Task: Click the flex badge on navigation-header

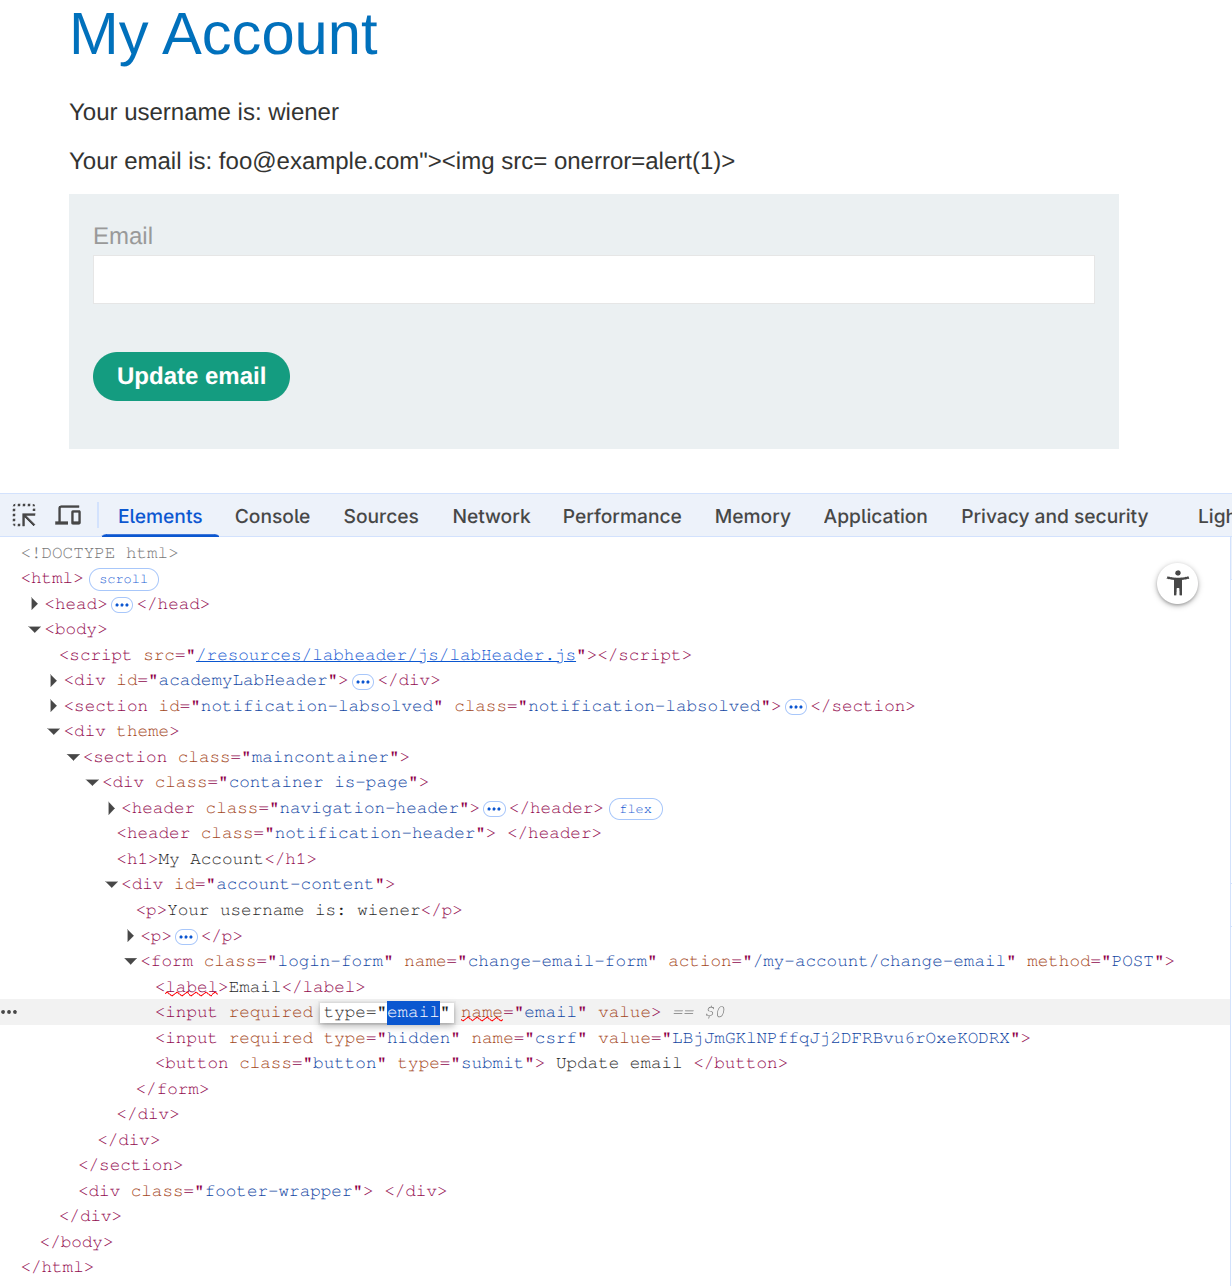Action: coord(635,809)
